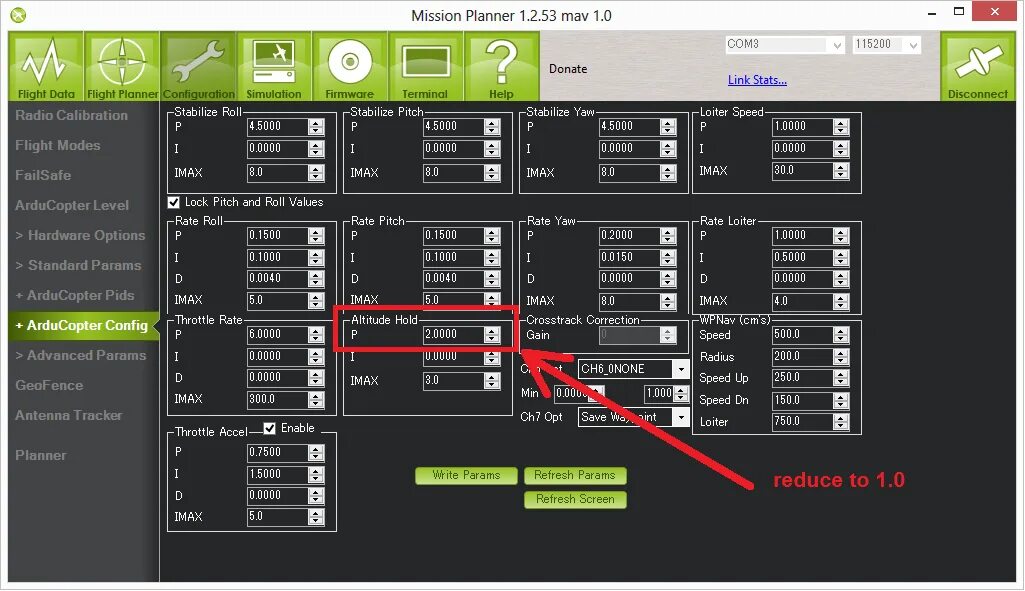Click the WPNav Speed Up value field
The width and height of the screenshot is (1025, 591).
click(x=803, y=378)
